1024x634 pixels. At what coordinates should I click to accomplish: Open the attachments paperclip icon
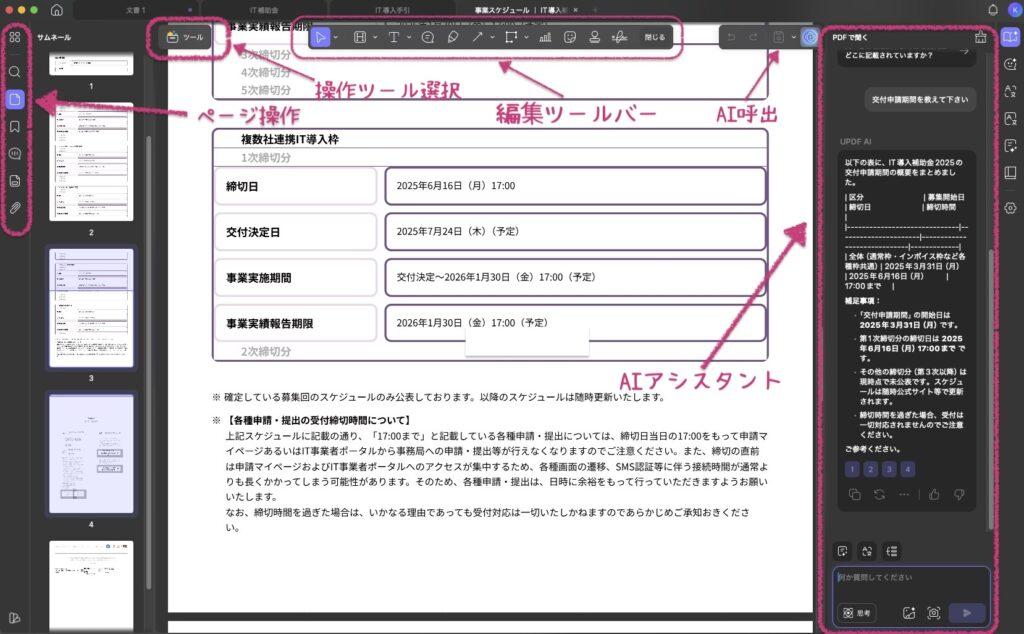click(x=14, y=208)
